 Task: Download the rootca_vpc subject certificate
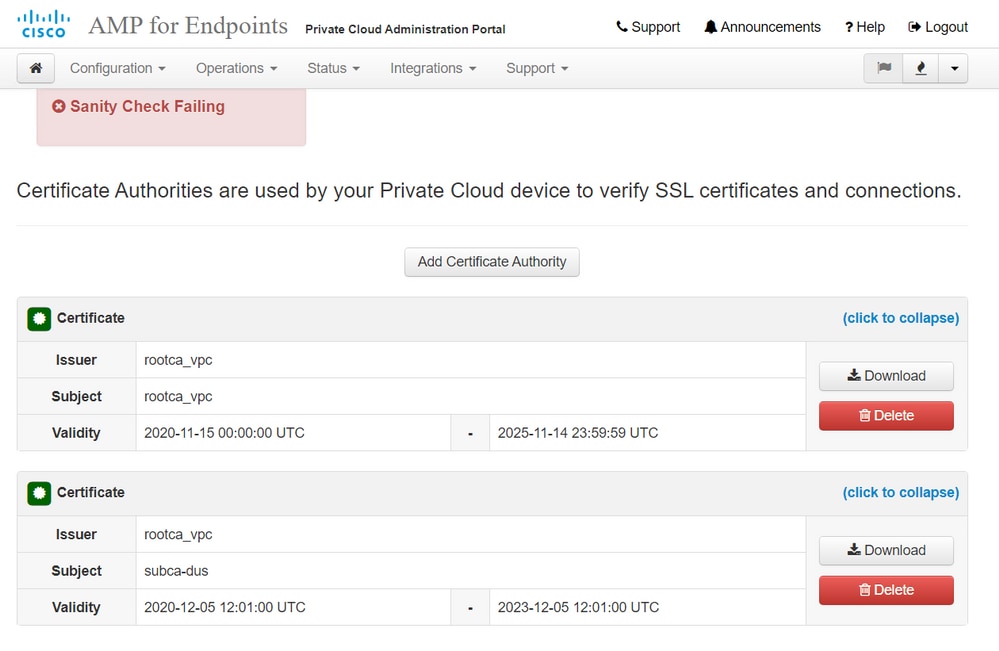pyautogui.click(x=886, y=376)
